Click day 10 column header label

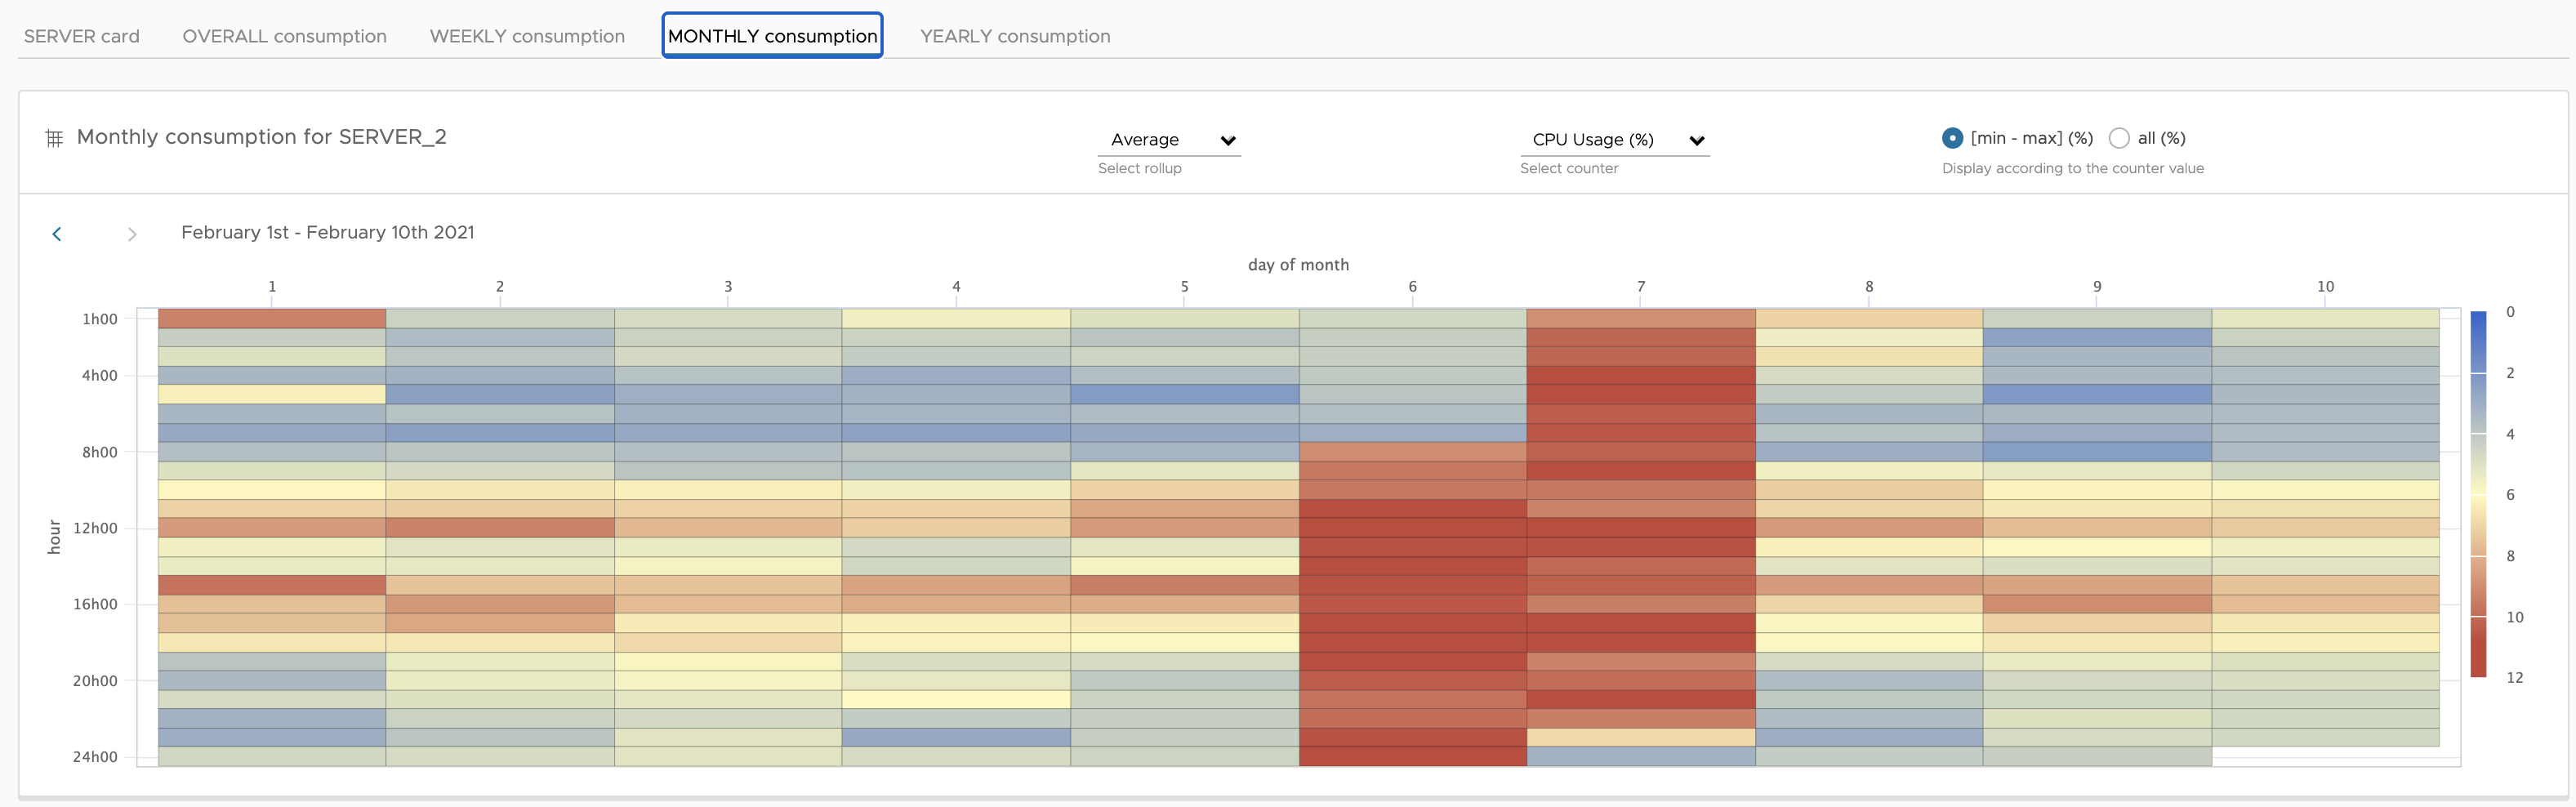(2325, 287)
